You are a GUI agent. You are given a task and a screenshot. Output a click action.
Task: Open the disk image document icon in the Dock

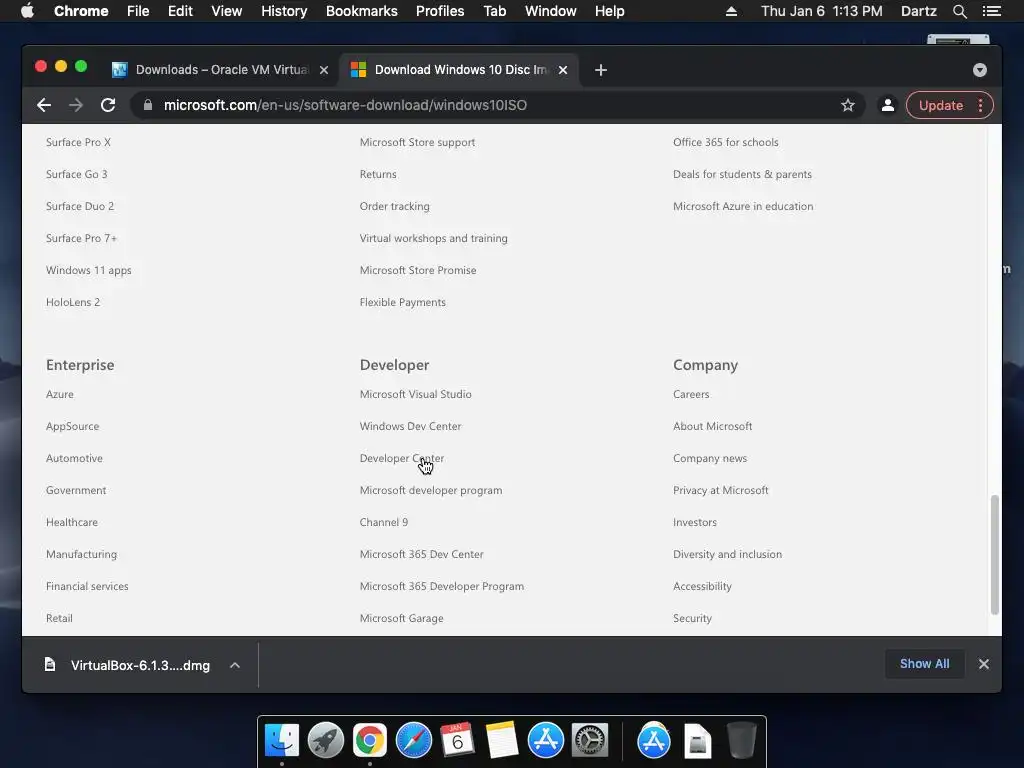pyautogui.click(x=697, y=740)
